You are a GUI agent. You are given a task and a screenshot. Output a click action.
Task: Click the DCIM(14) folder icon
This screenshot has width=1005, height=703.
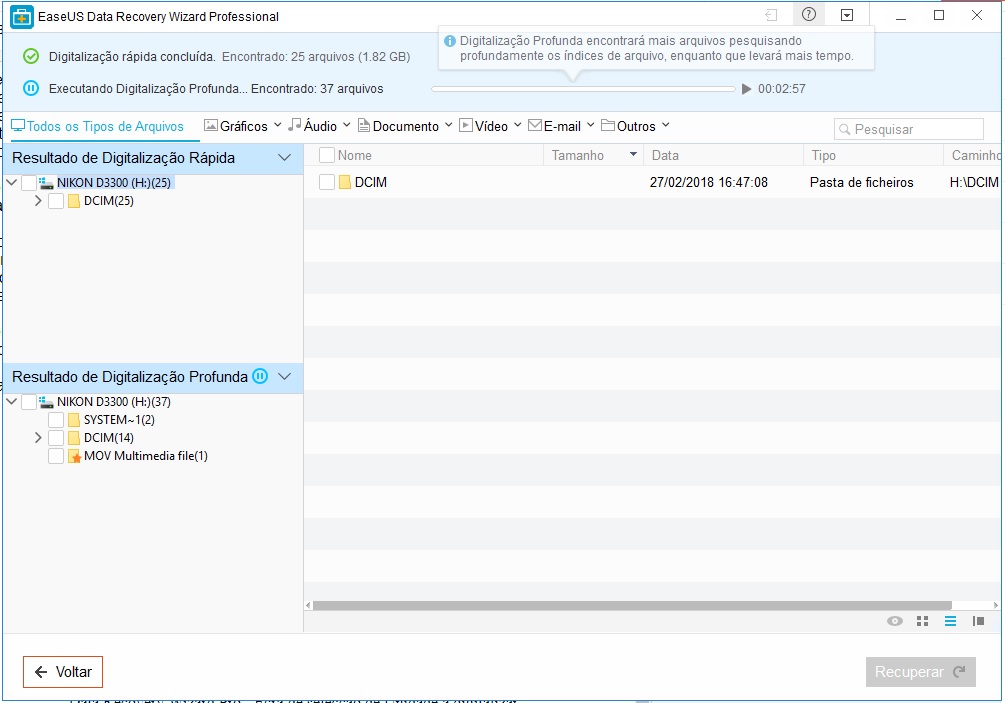[x=74, y=438]
